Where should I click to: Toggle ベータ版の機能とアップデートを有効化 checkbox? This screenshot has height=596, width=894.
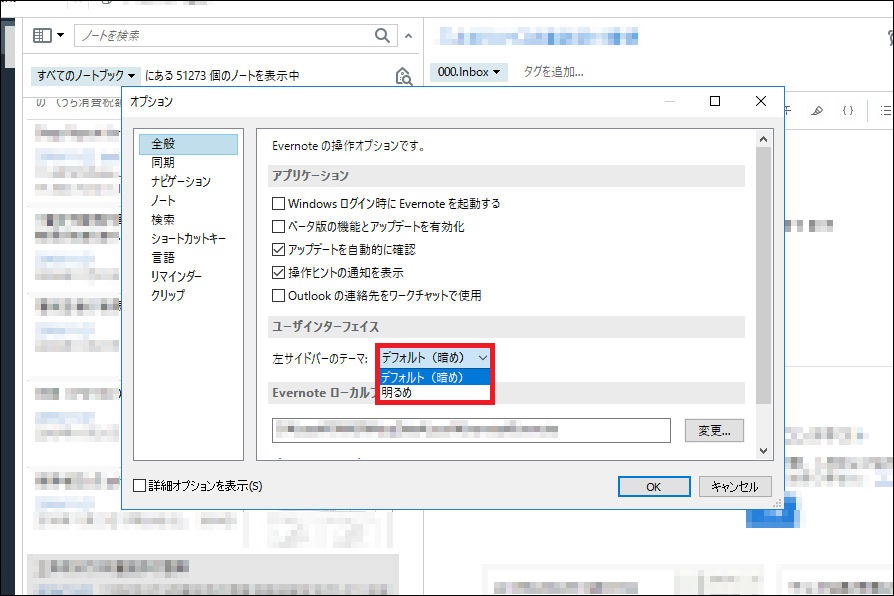tap(278, 226)
